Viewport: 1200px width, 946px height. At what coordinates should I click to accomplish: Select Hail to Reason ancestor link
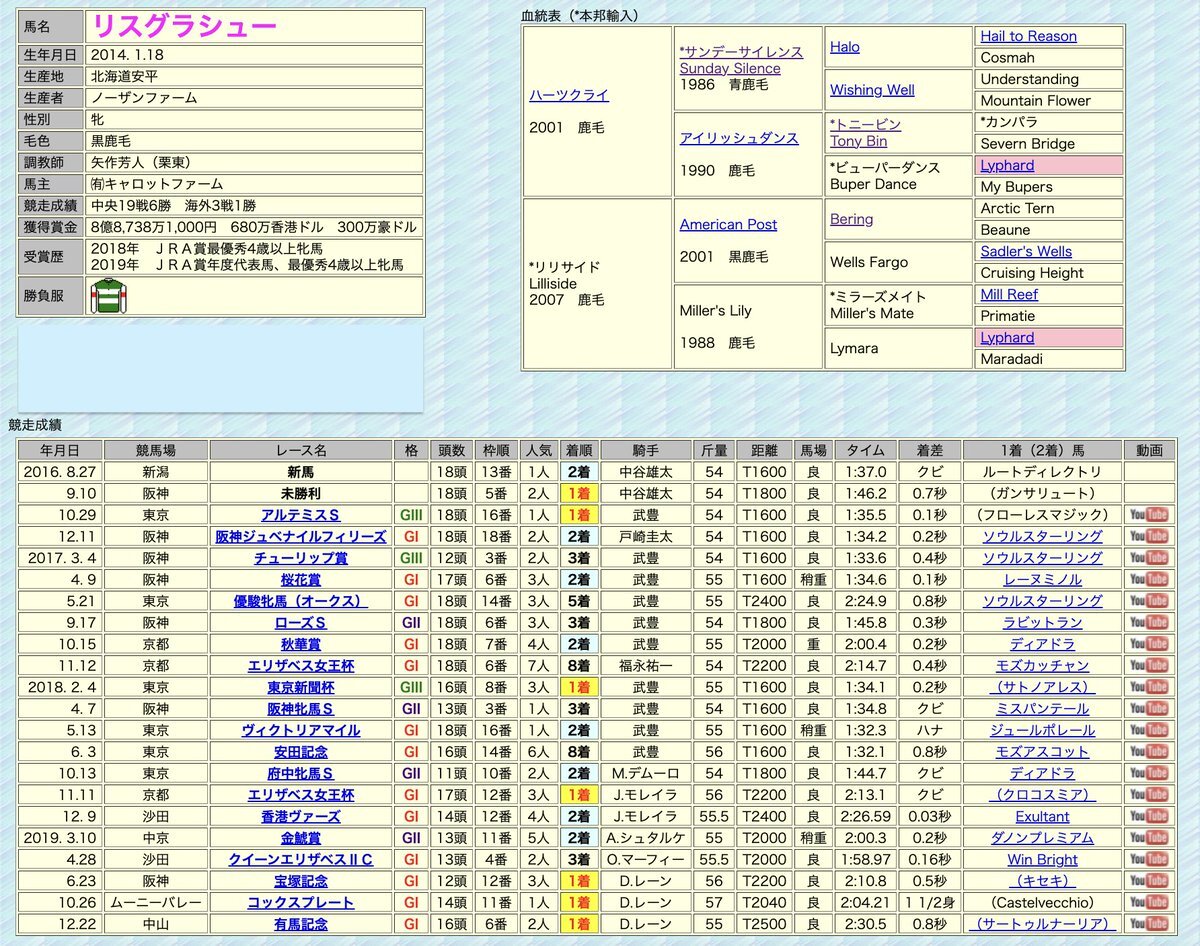click(1028, 36)
